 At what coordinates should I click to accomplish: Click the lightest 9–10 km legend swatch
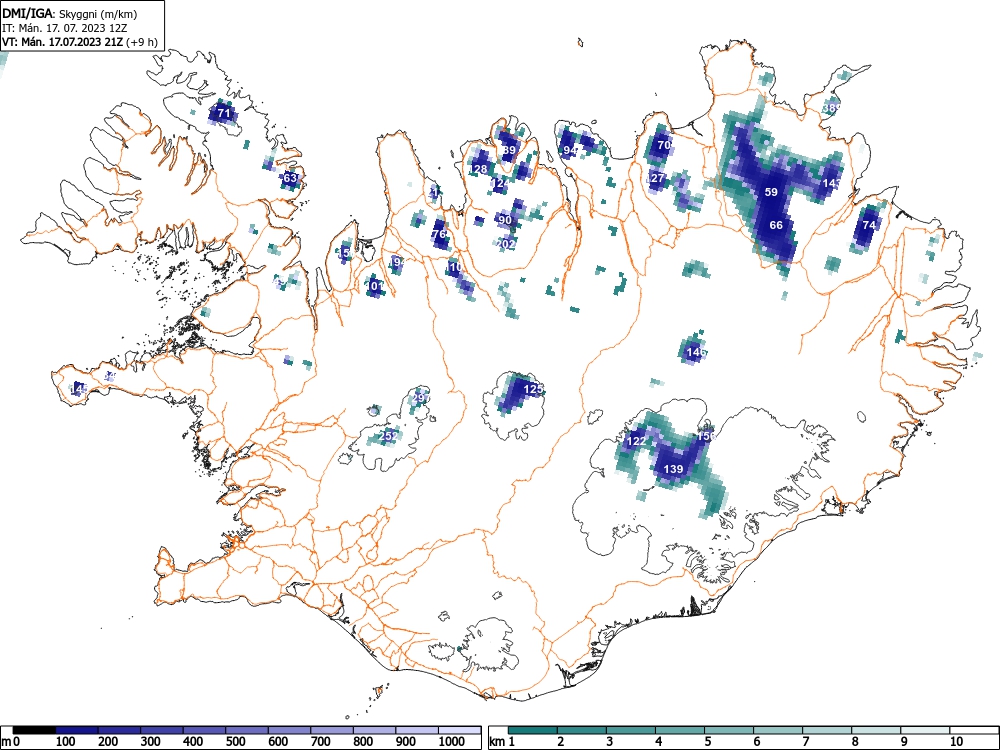pyautogui.click(x=925, y=730)
